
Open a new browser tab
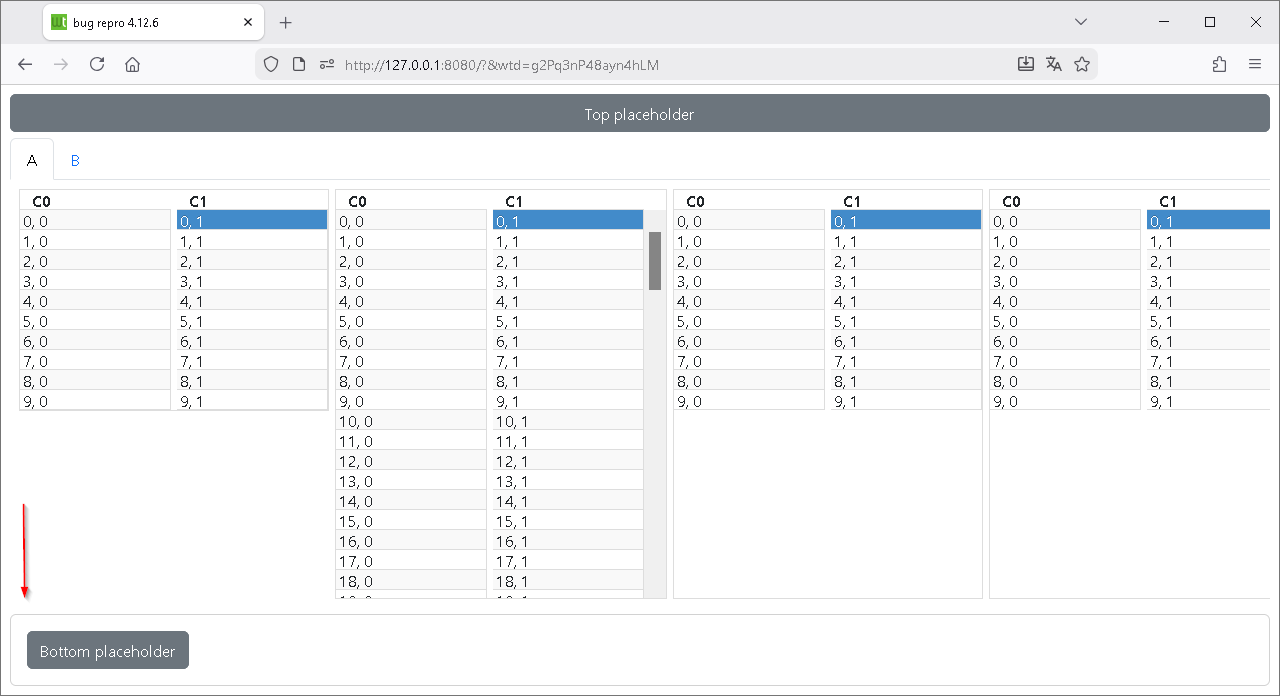(286, 22)
